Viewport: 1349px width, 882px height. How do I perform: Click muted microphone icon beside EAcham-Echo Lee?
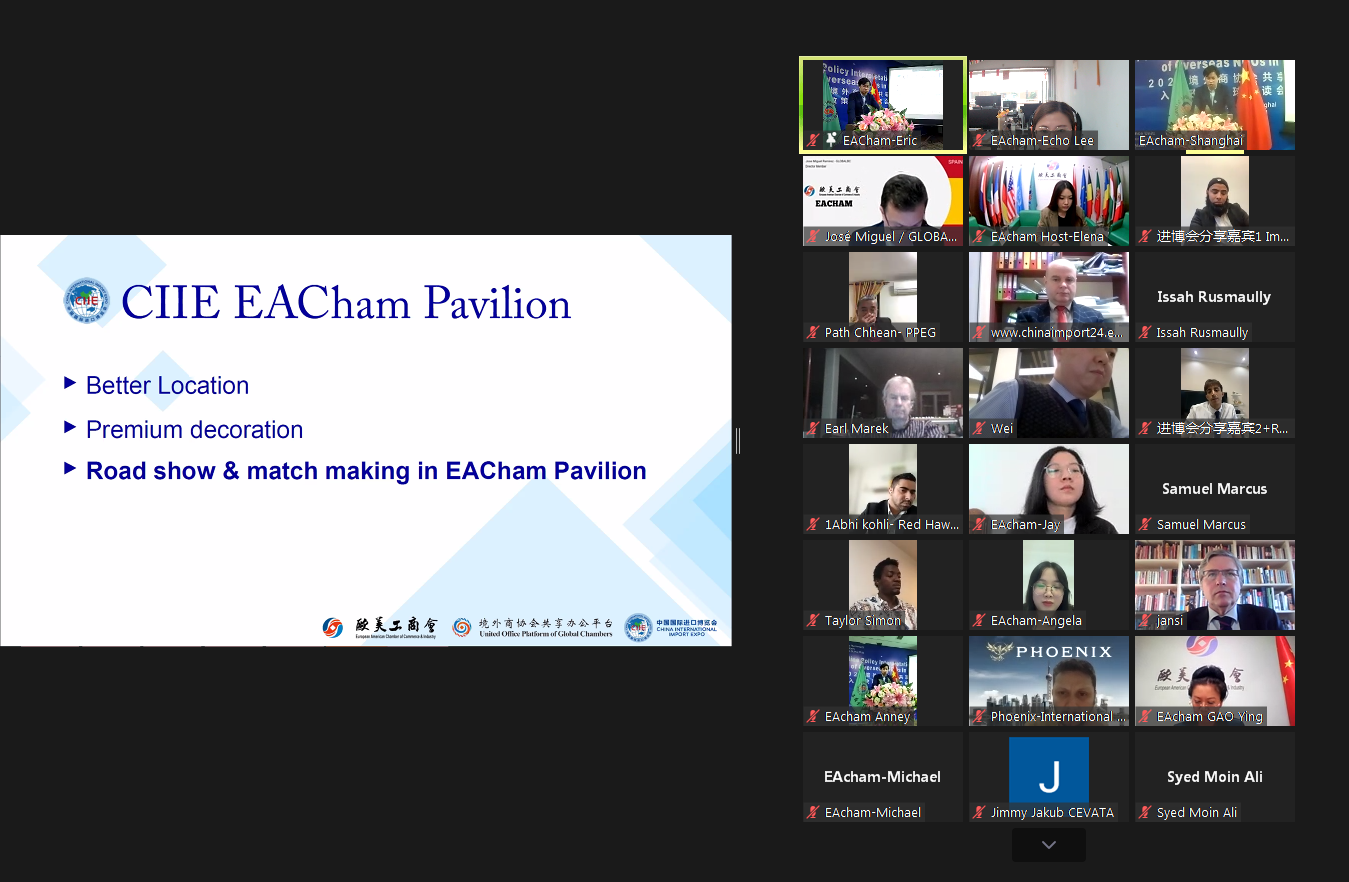coord(980,141)
